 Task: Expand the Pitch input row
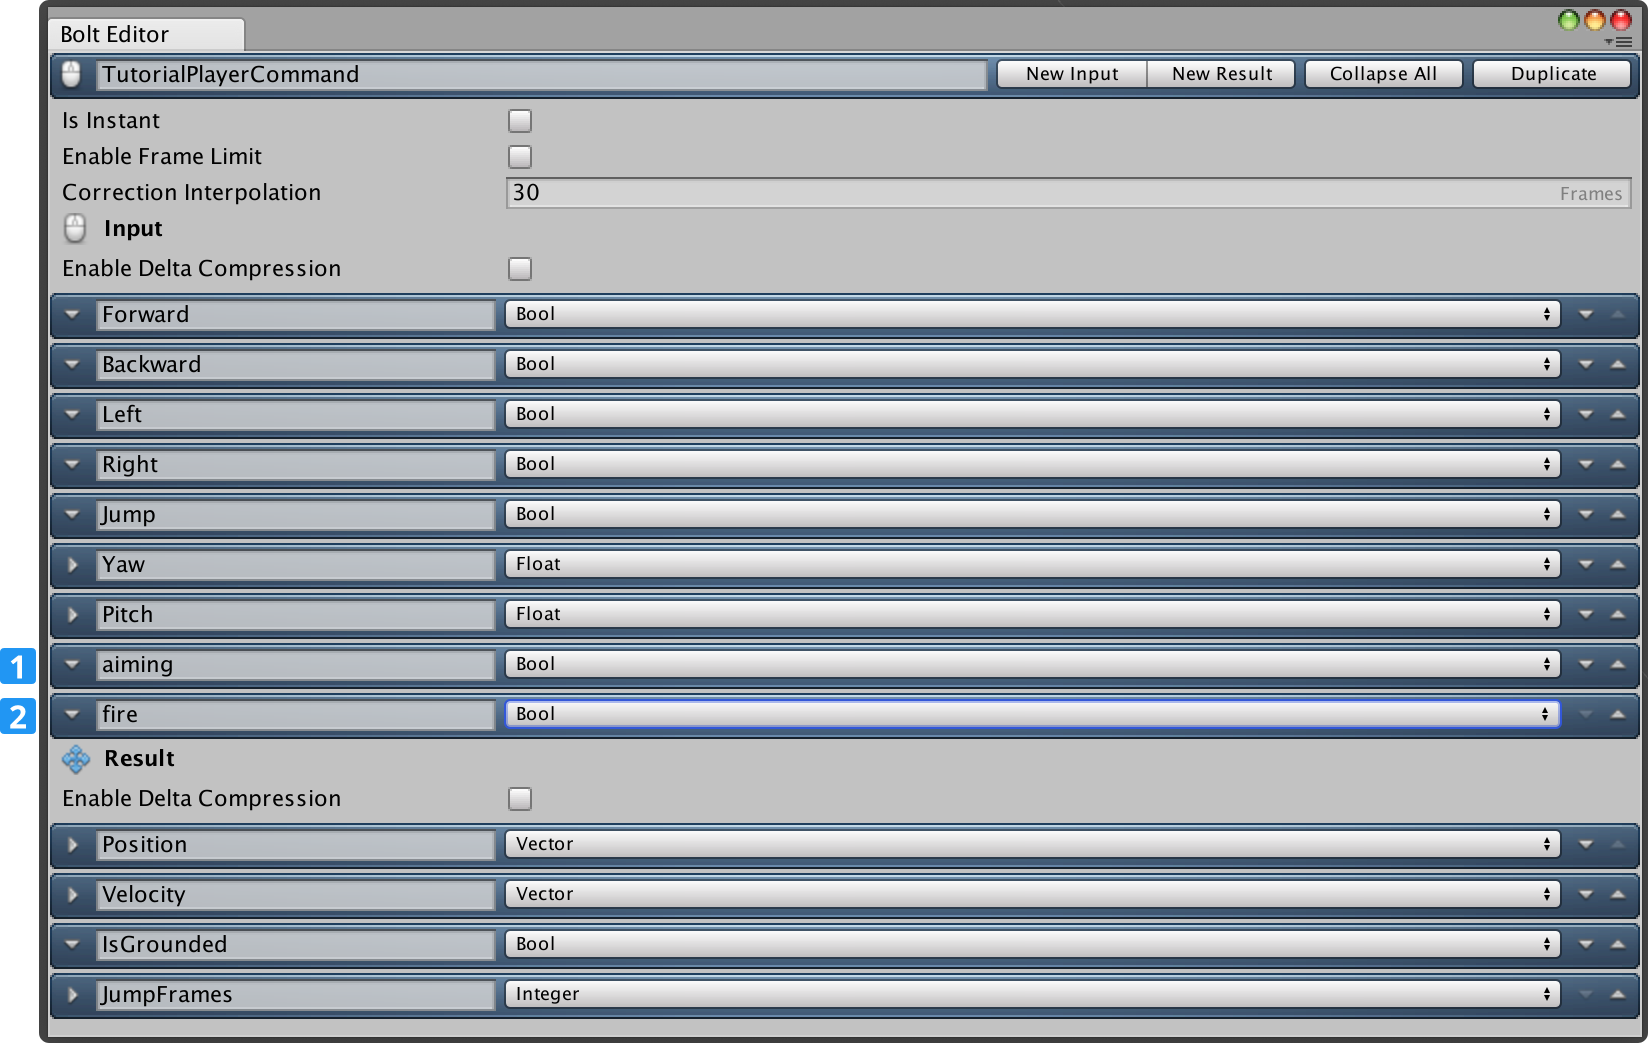pos(72,614)
